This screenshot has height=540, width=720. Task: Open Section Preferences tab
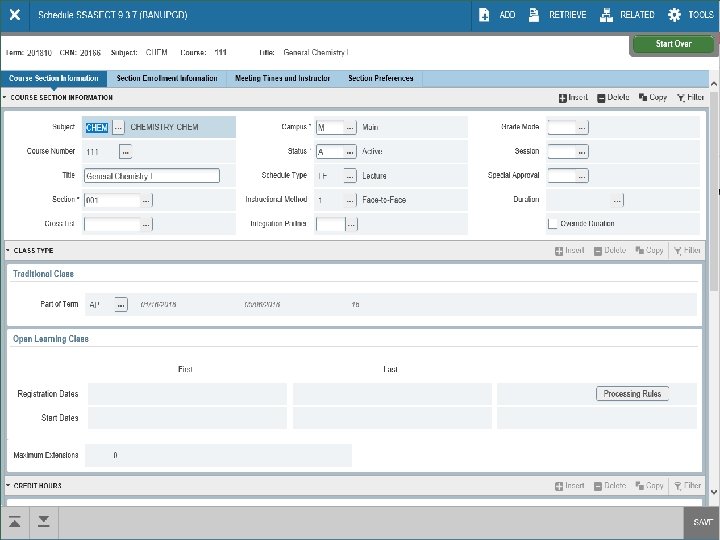click(x=381, y=79)
